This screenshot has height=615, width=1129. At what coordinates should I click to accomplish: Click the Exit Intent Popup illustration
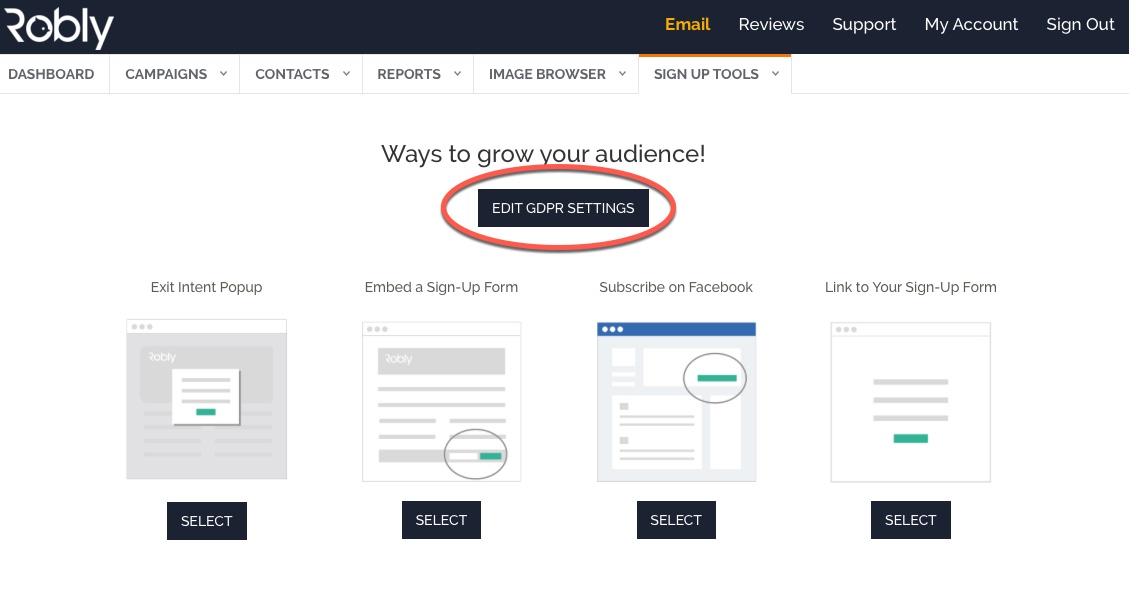point(207,399)
